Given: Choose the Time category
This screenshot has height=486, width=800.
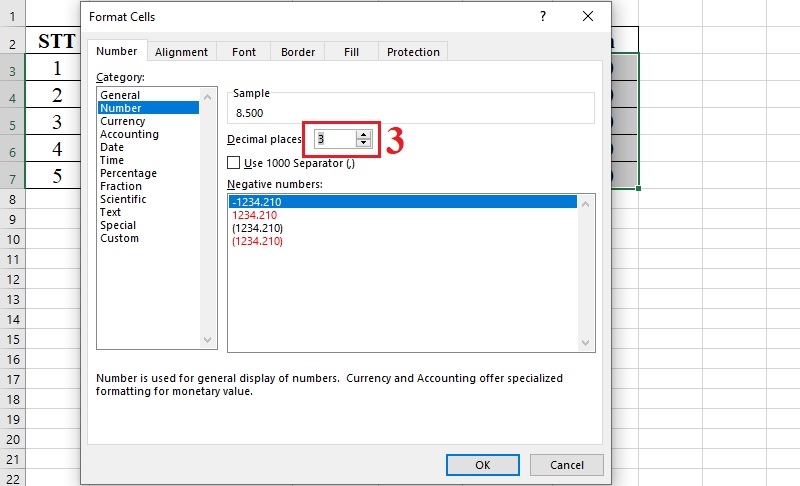Looking at the screenshot, I should 148,160.
